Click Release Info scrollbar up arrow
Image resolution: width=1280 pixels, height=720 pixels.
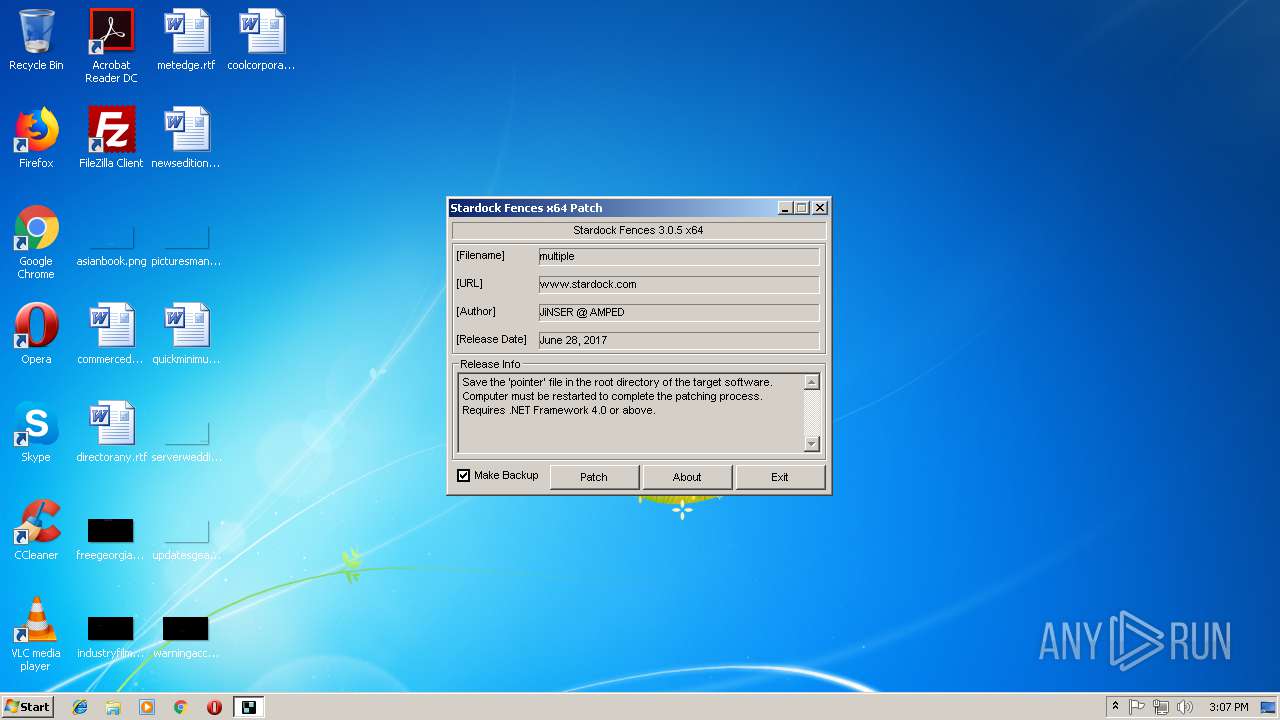click(812, 382)
